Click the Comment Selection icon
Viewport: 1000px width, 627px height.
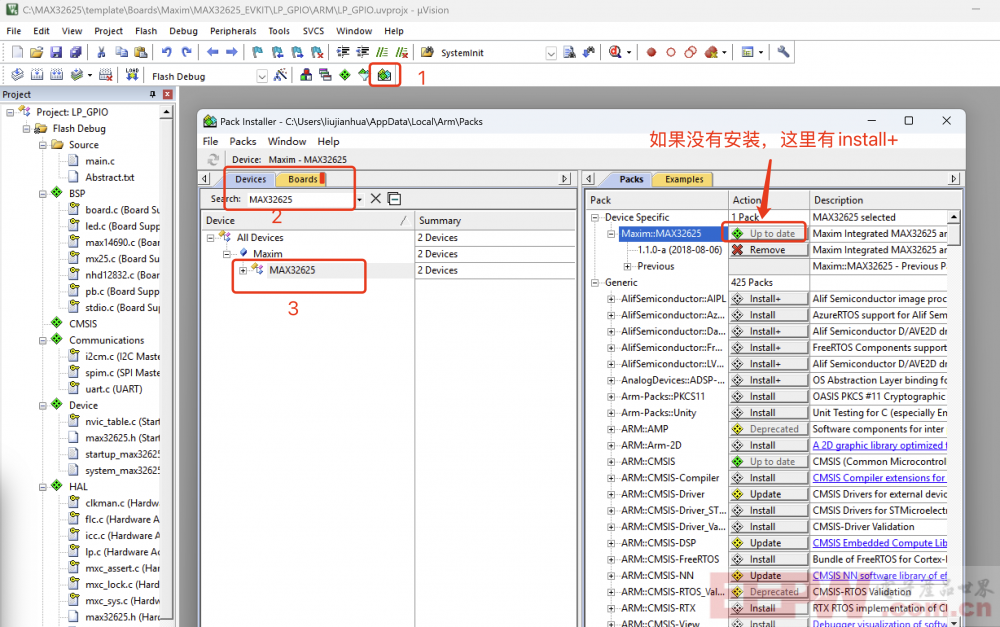click(x=382, y=52)
